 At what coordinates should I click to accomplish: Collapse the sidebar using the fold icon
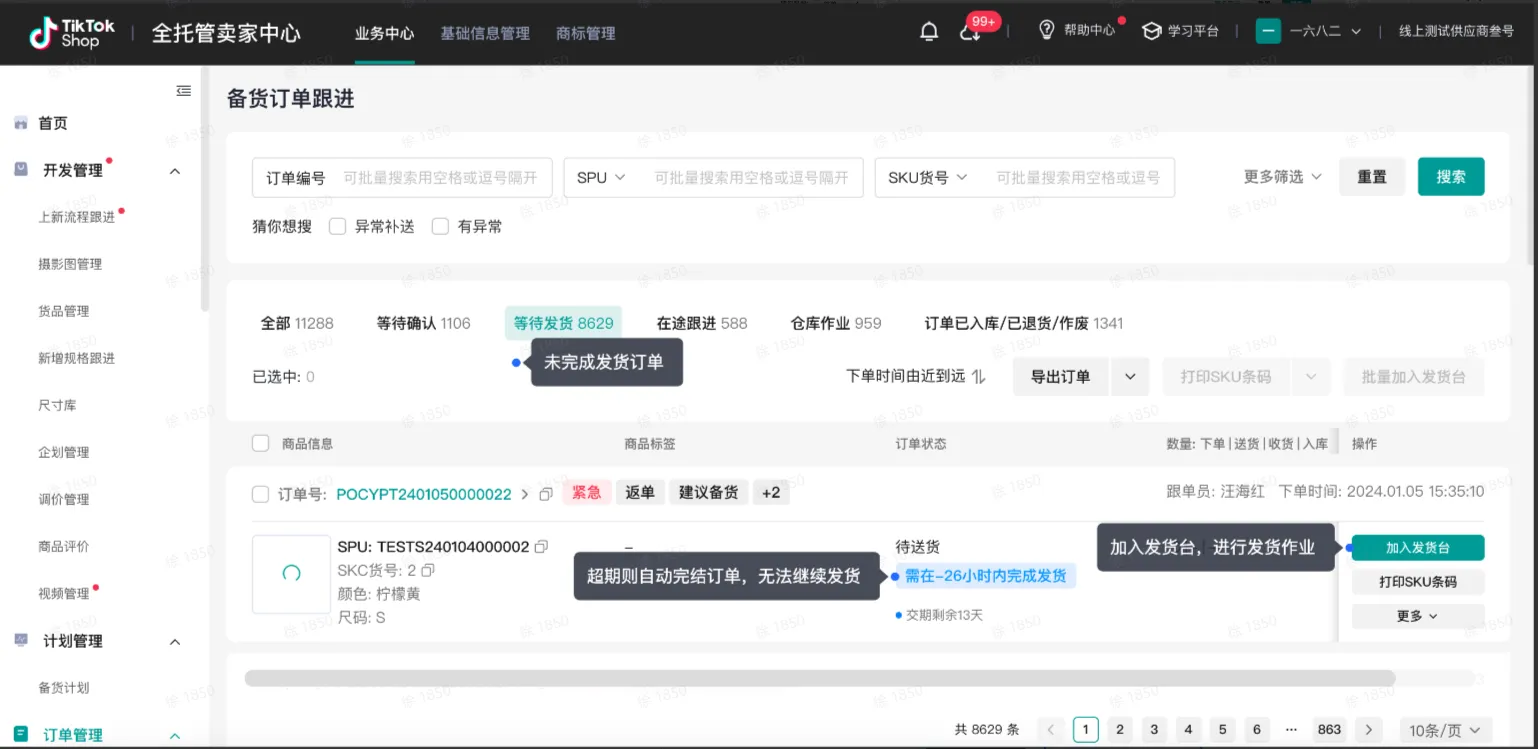click(x=184, y=91)
